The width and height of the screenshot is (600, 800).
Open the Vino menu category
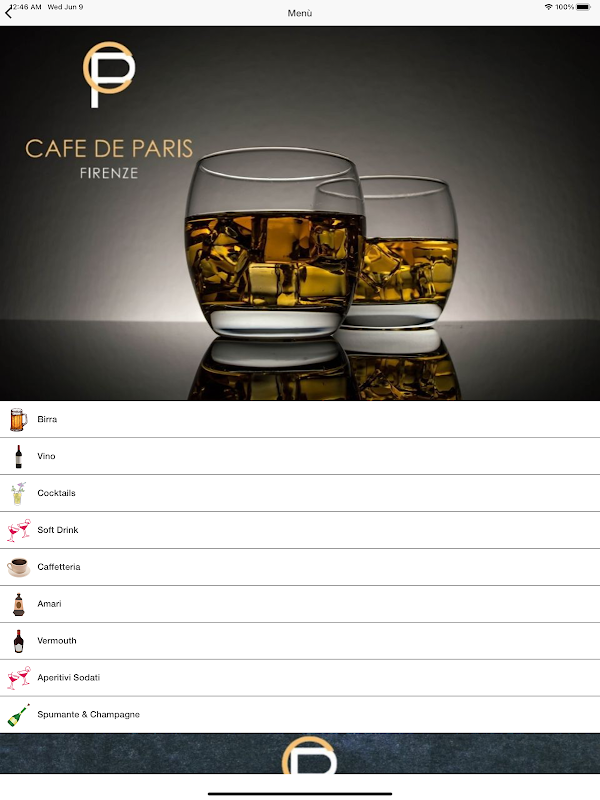pyautogui.click(x=300, y=456)
